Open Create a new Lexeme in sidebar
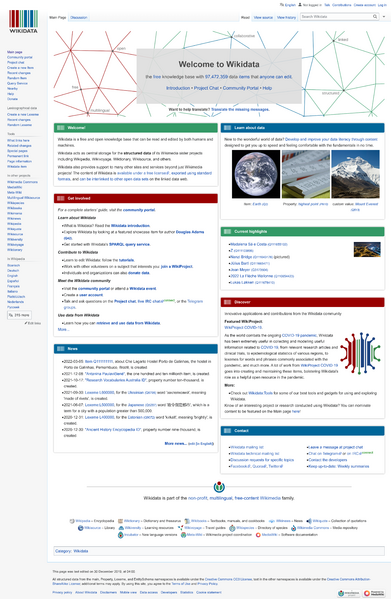 pyautogui.click(x=23, y=115)
